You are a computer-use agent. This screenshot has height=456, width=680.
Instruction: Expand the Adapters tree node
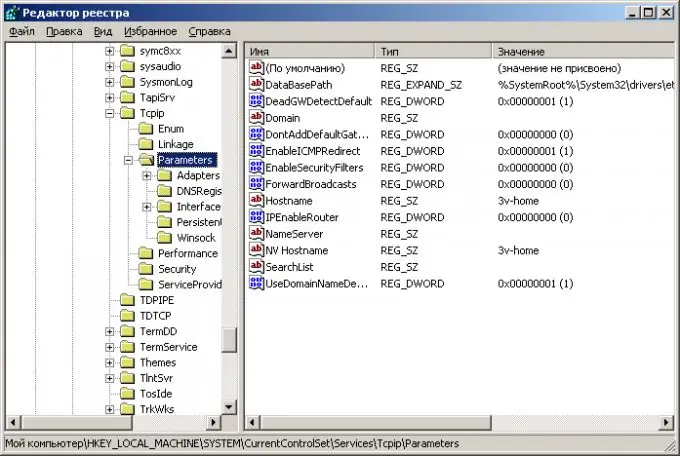147,176
